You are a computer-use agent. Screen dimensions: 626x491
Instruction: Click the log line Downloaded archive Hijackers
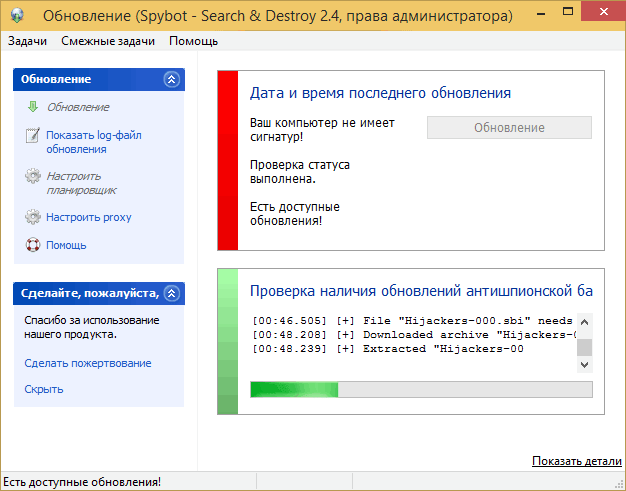414,335
